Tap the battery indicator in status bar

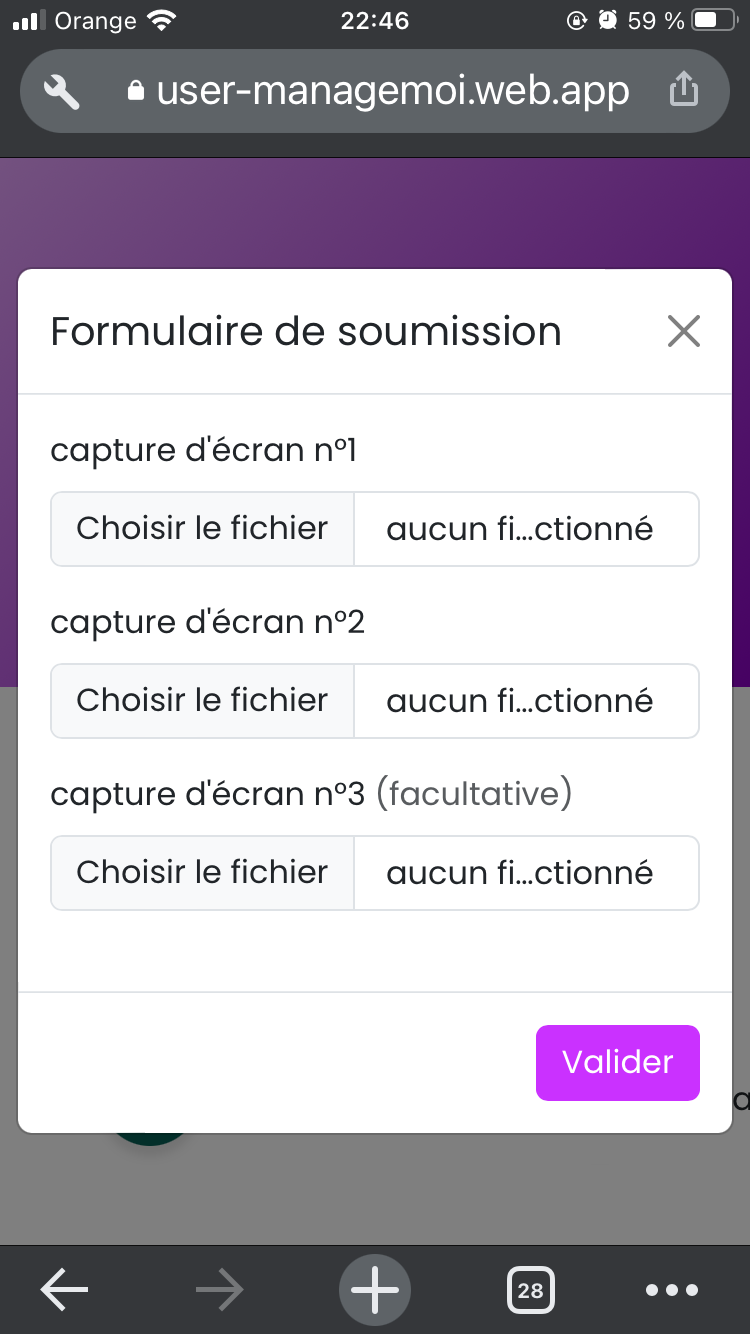pos(718,20)
